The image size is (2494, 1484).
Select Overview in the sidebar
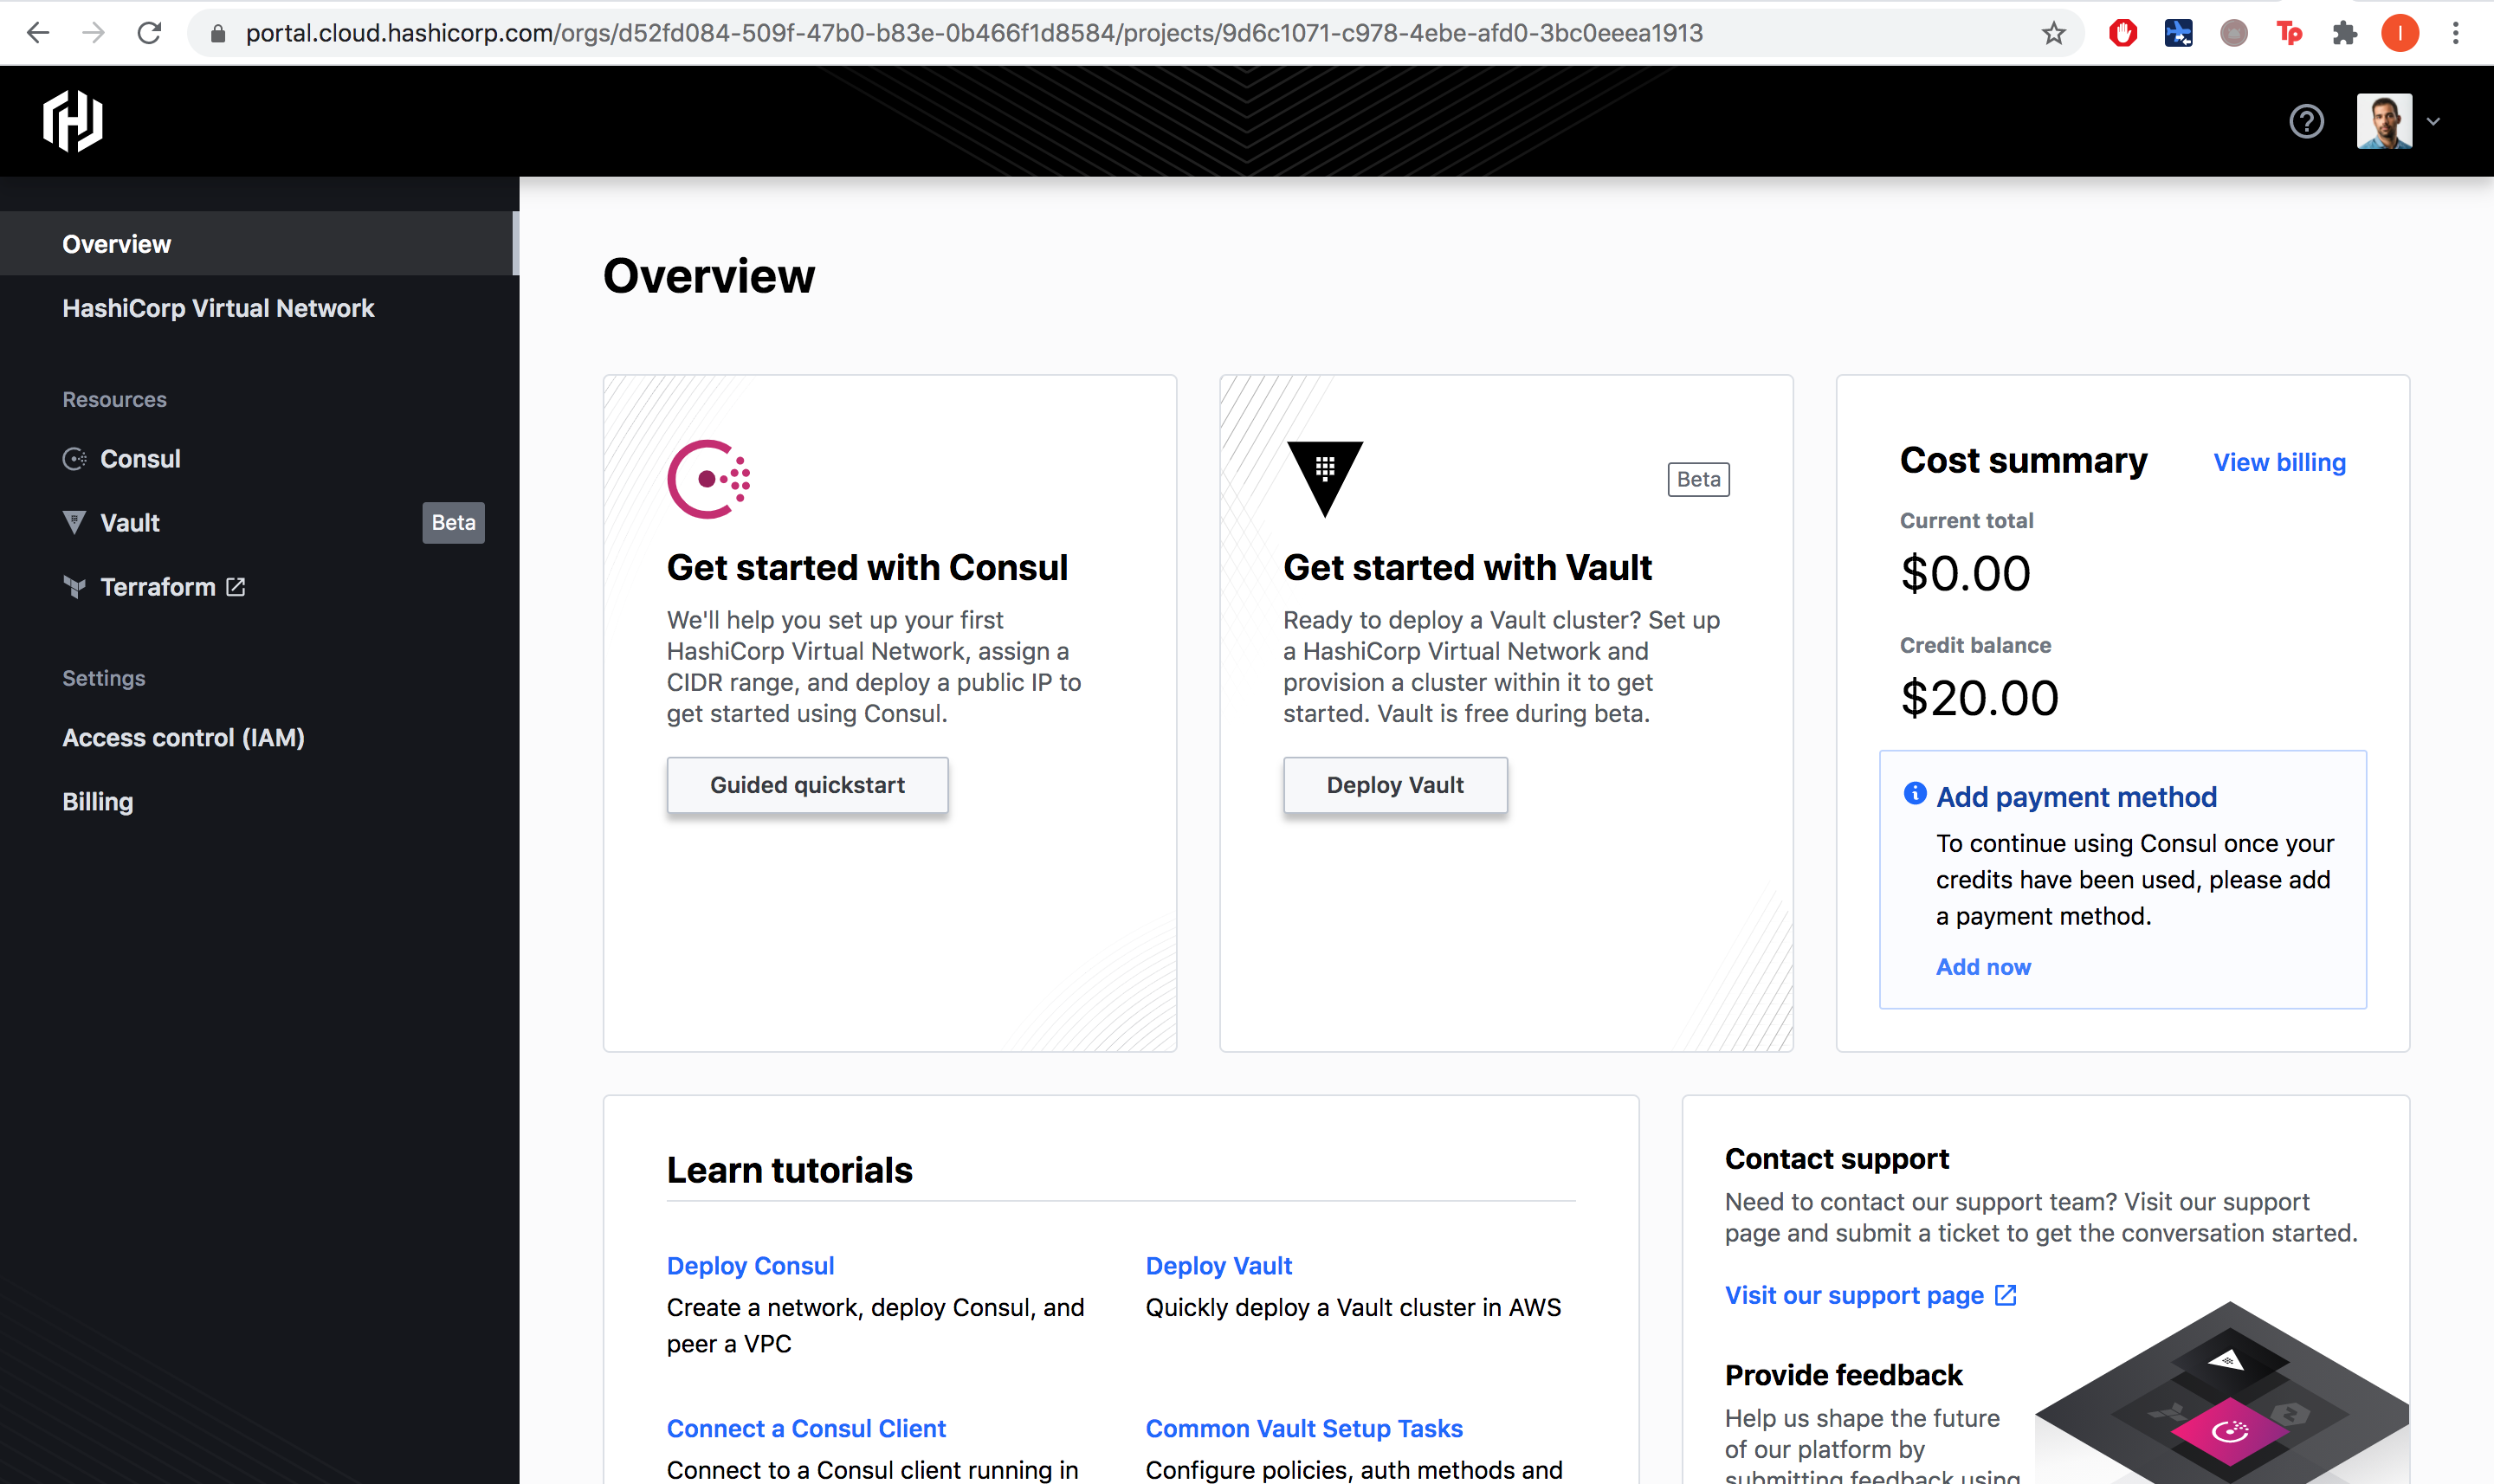click(x=258, y=243)
